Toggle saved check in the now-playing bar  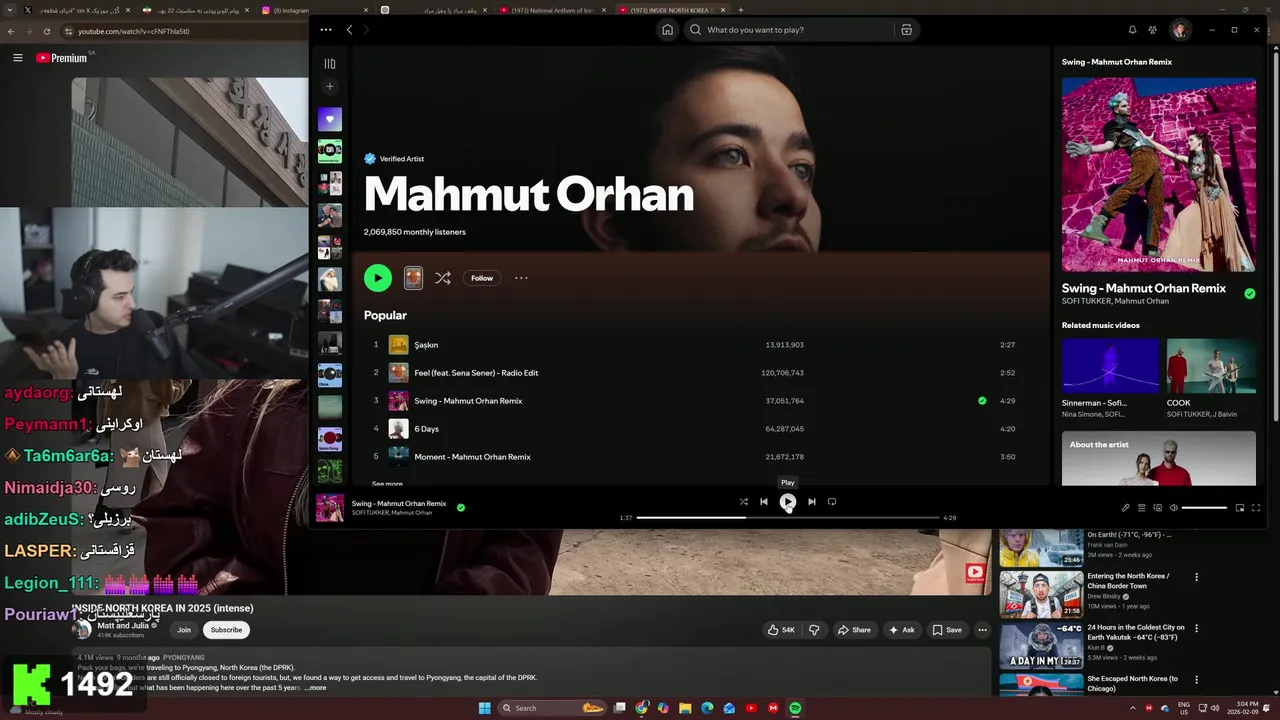(x=461, y=508)
